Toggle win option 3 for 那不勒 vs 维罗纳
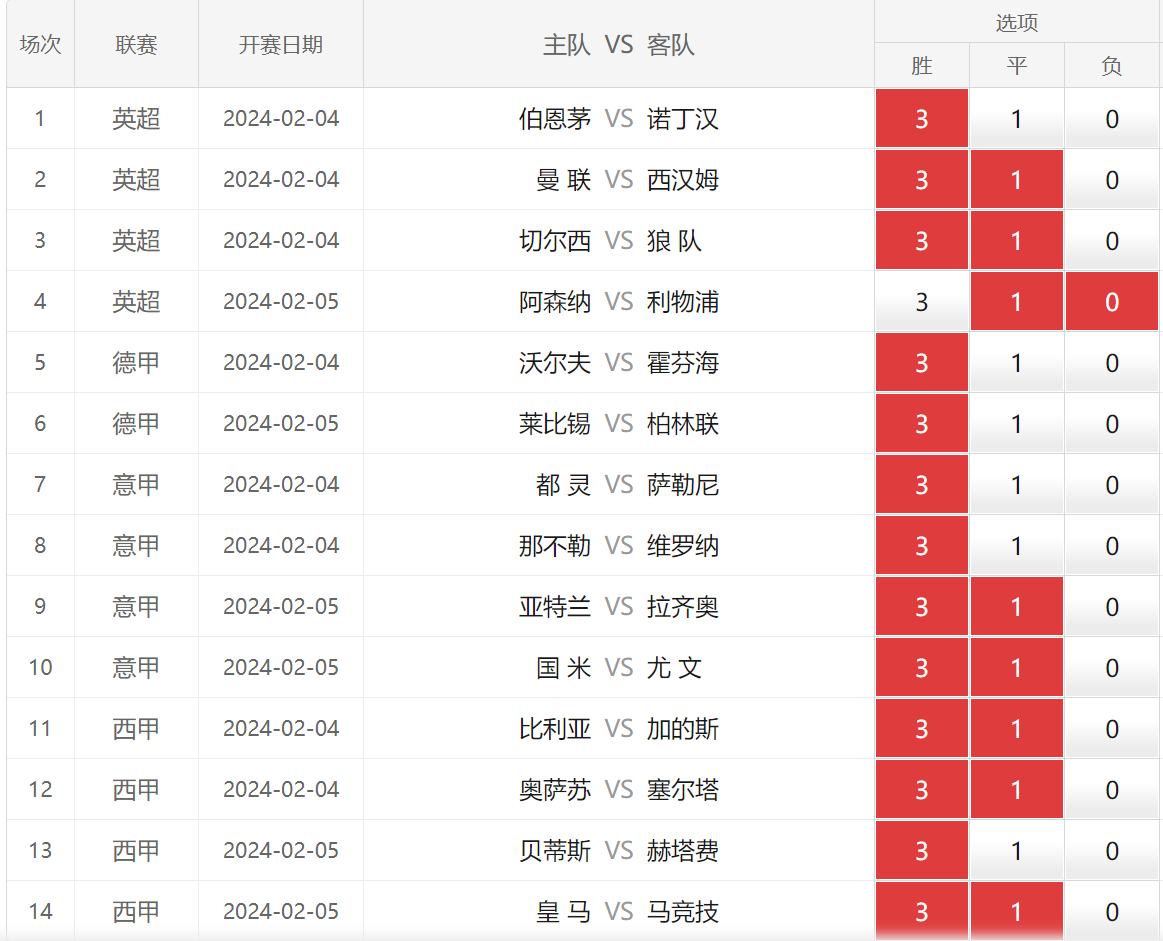This screenshot has height=941, width=1163. (x=921, y=545)
